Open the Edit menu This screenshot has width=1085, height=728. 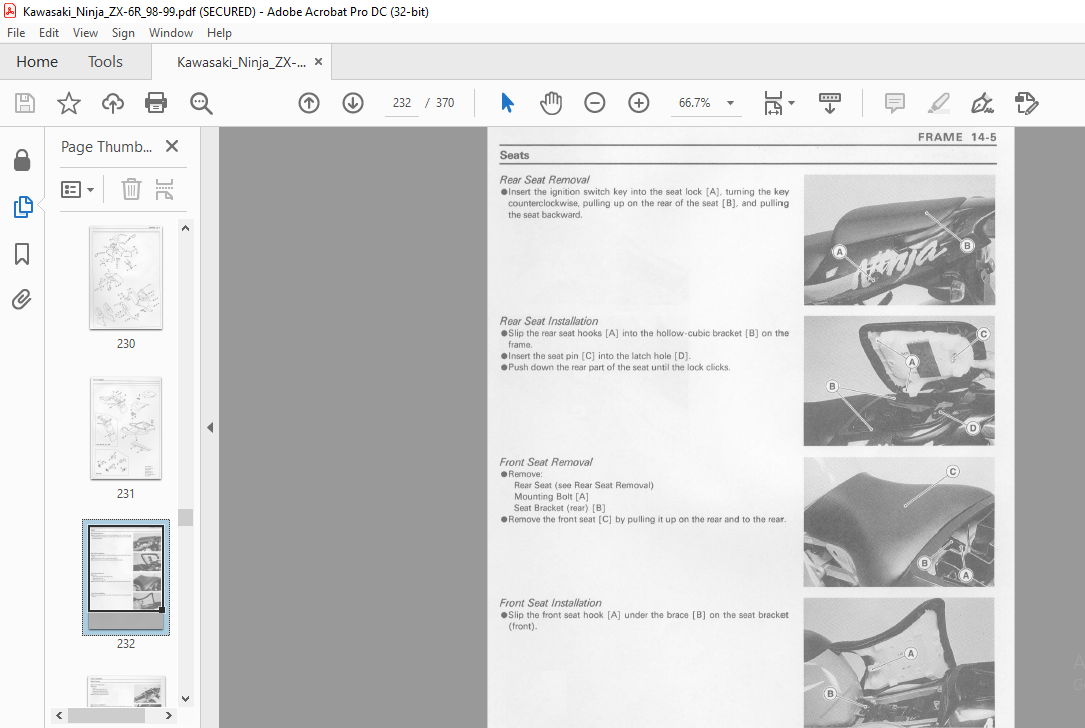click(x=48, y=33)
